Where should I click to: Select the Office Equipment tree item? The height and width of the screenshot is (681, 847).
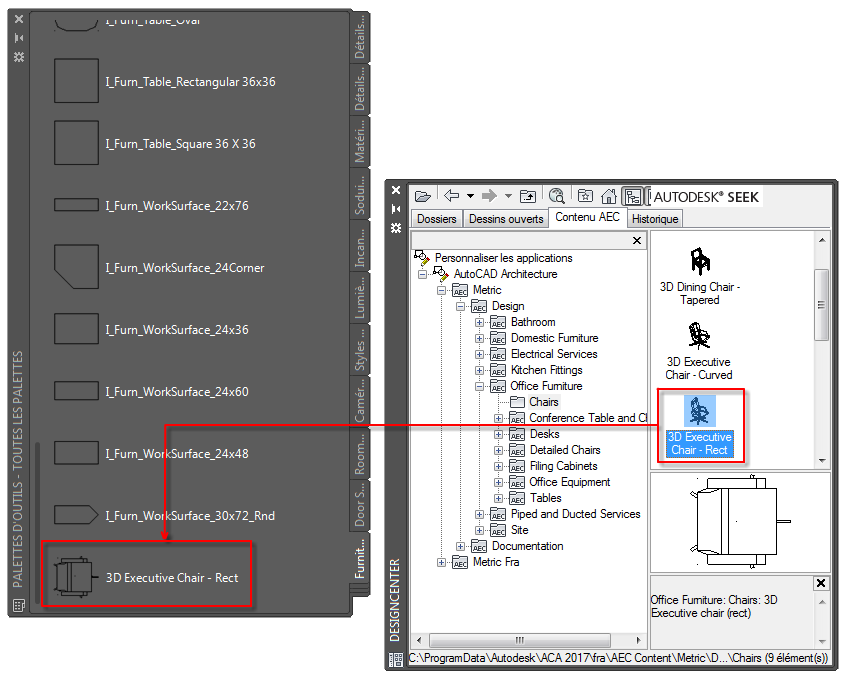pos(569,482)
